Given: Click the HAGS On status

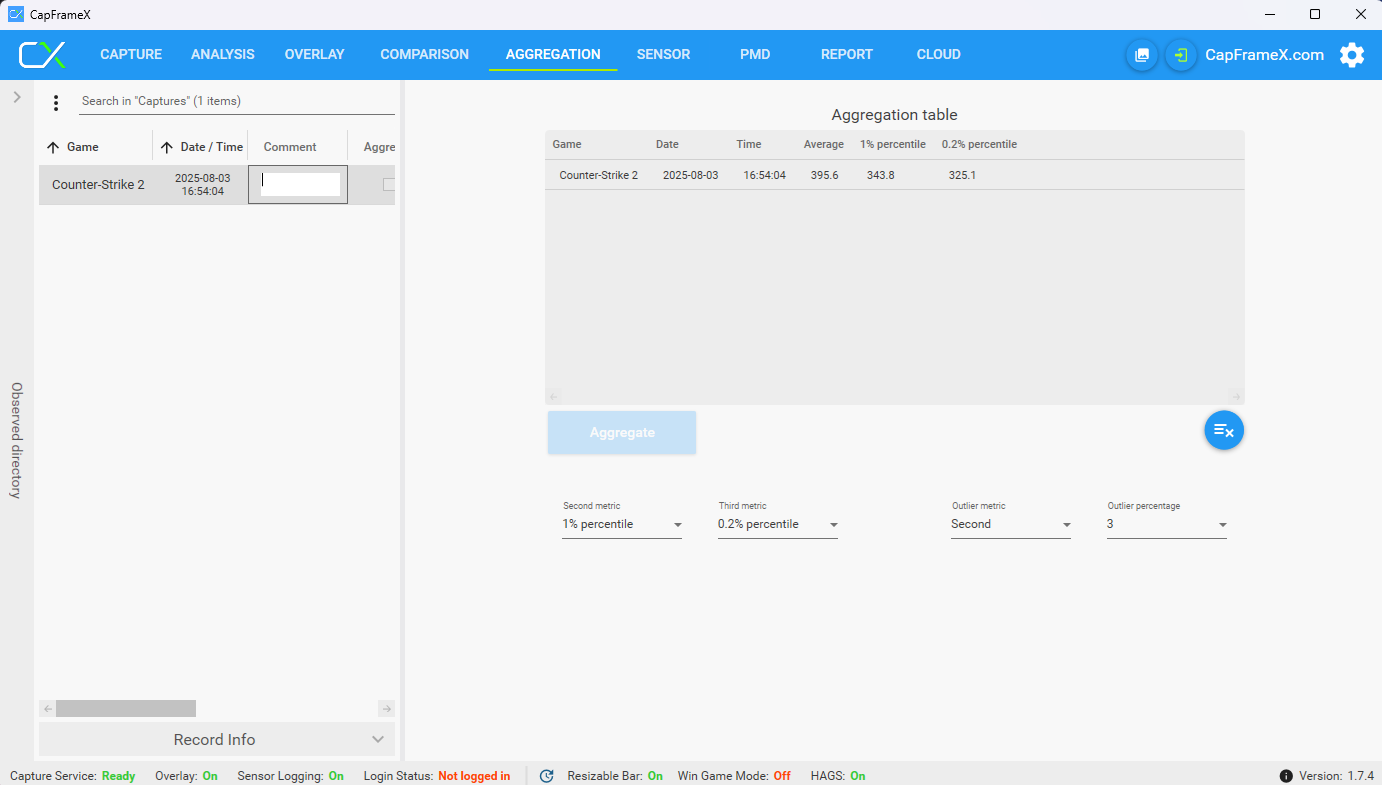Looking at the screenshot, I should (x=838, y=776).
